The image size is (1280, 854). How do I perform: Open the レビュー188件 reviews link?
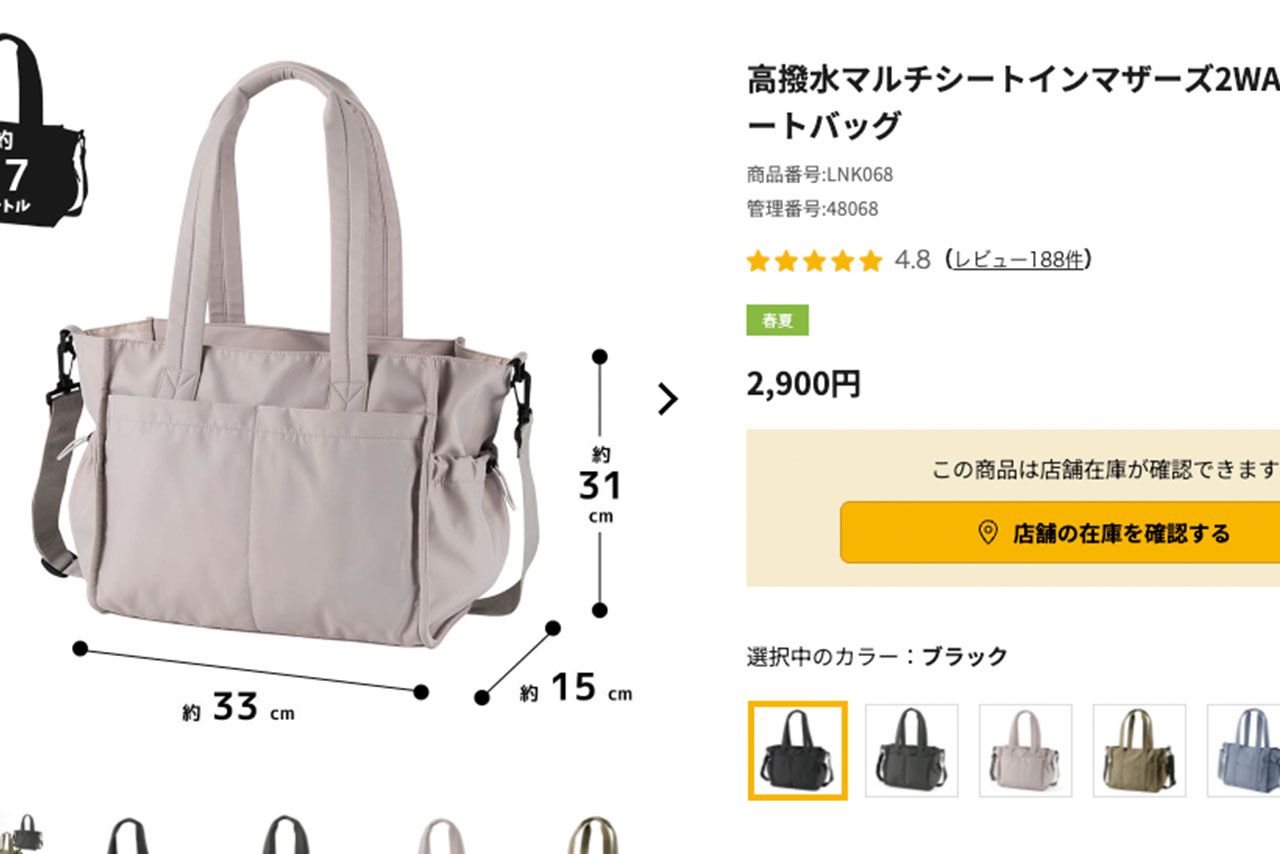pyautogui.click(x=1018, y=260)
